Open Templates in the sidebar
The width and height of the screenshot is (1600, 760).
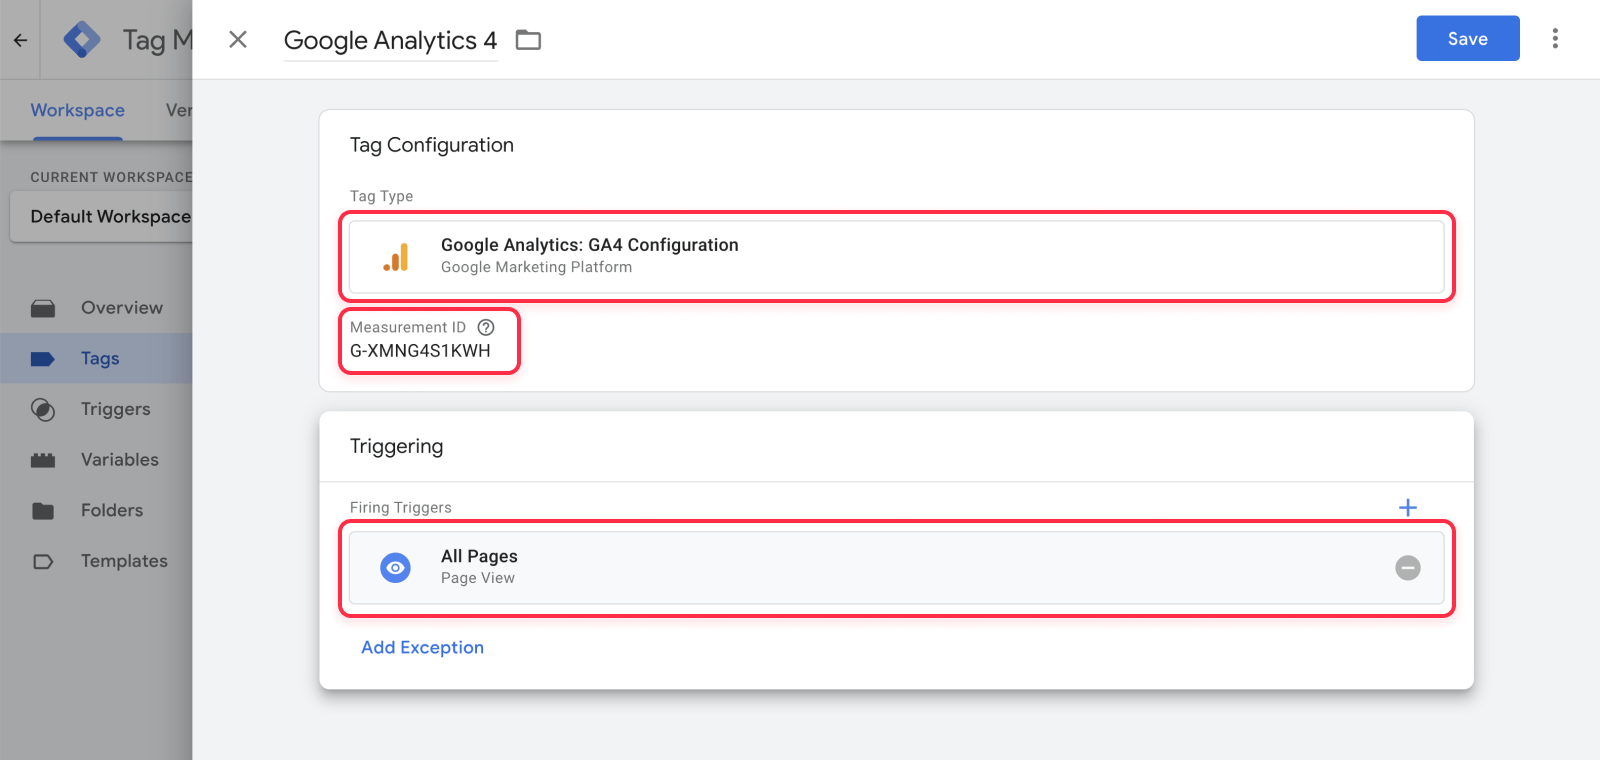point(96,561)
